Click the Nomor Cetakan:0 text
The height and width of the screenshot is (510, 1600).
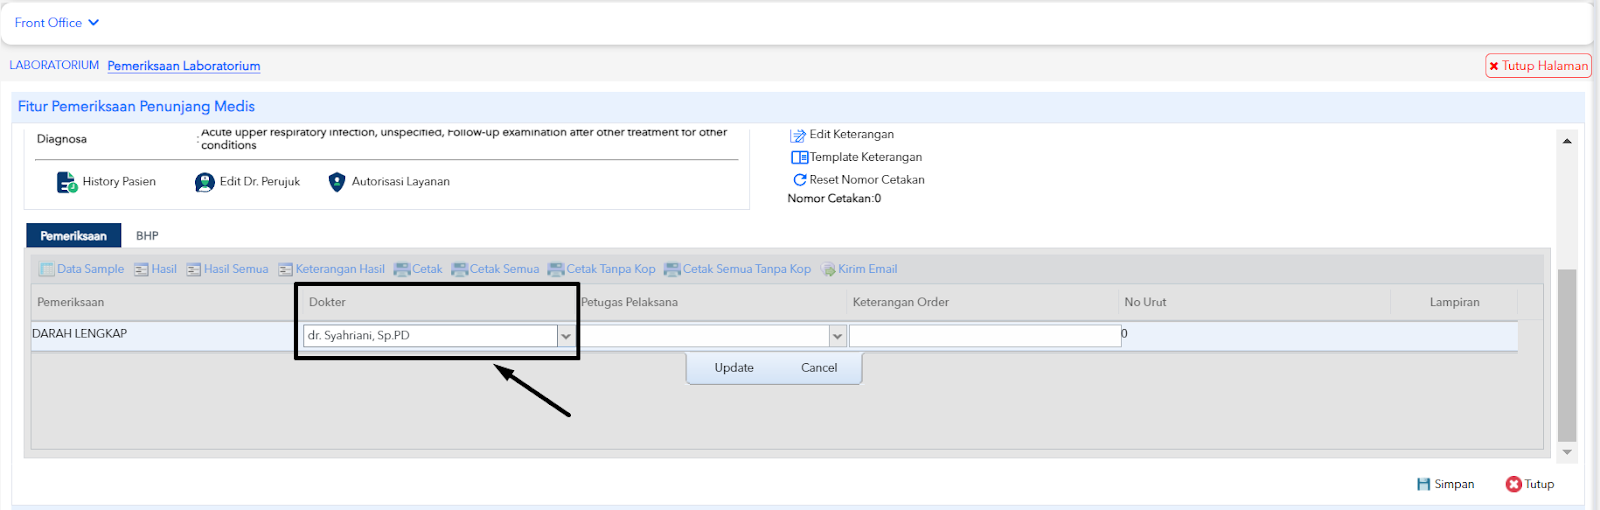(x=834, y=199)
